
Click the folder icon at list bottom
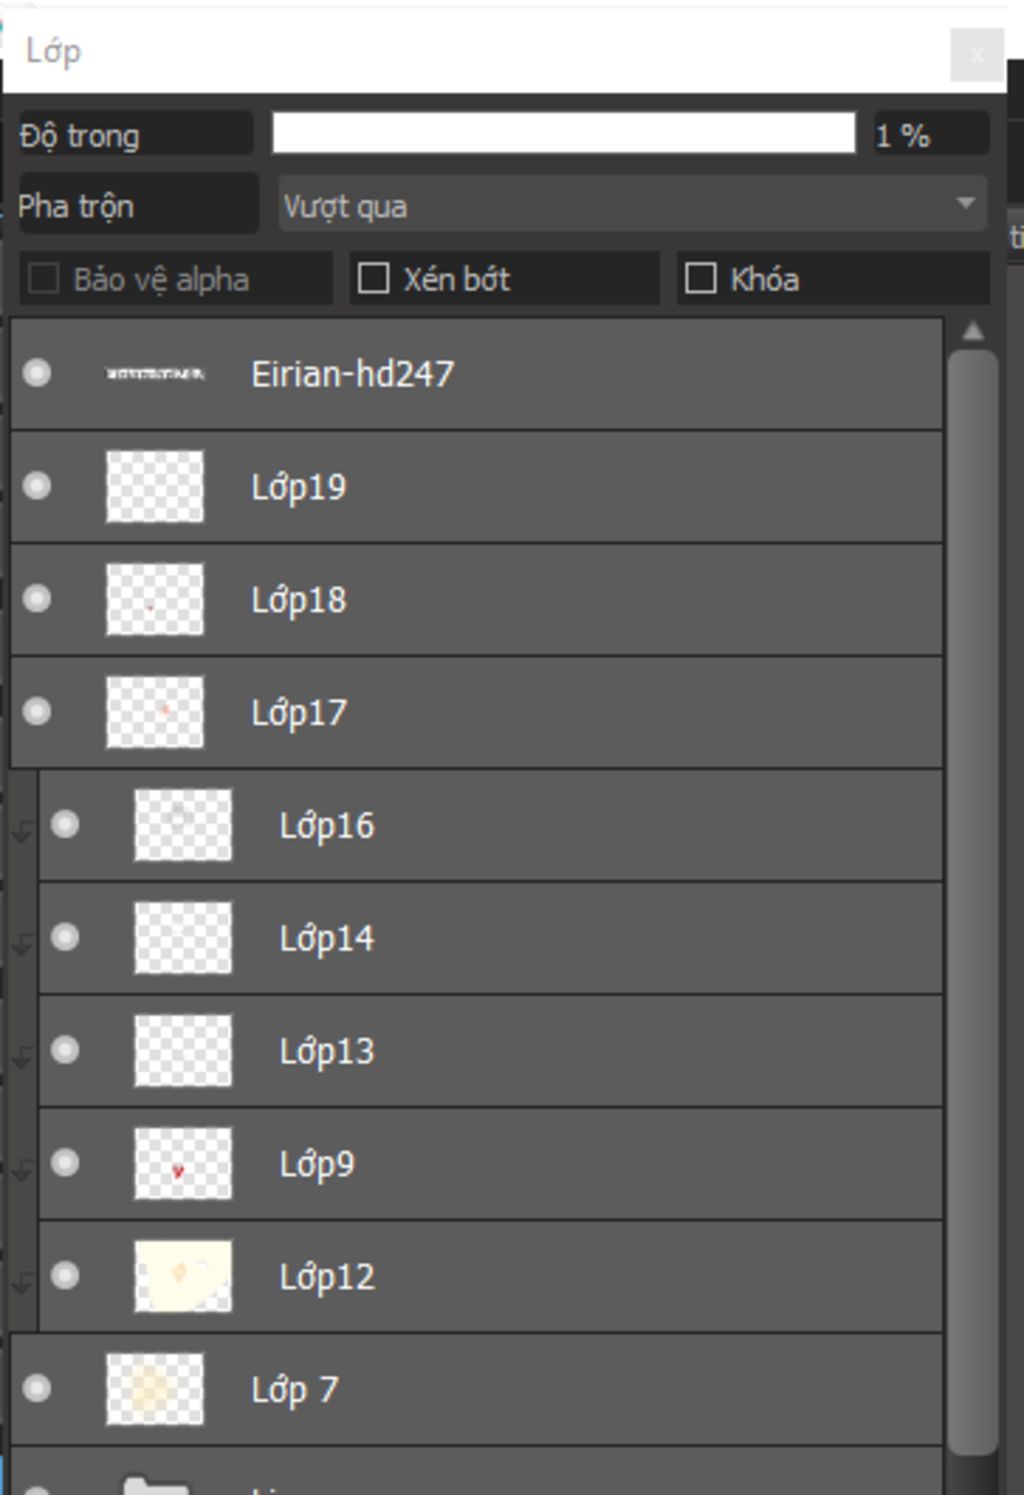pyautogui.click(x=155, y=1484)
